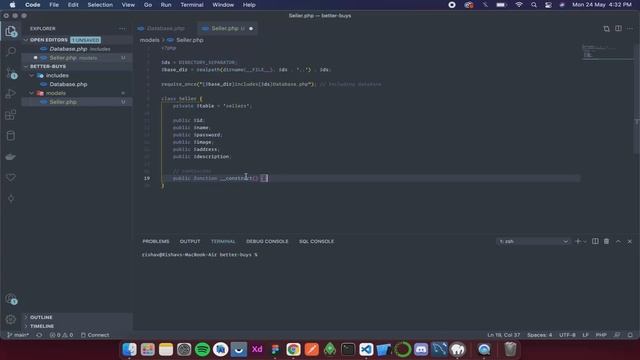This screenshot has height=360, width=640.
Task: Open Spotlight search in menu bar
Action: [534, 5]
